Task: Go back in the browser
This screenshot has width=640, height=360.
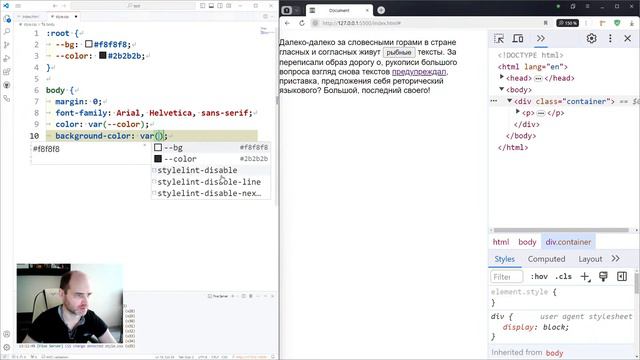Action: coord(287,23)
